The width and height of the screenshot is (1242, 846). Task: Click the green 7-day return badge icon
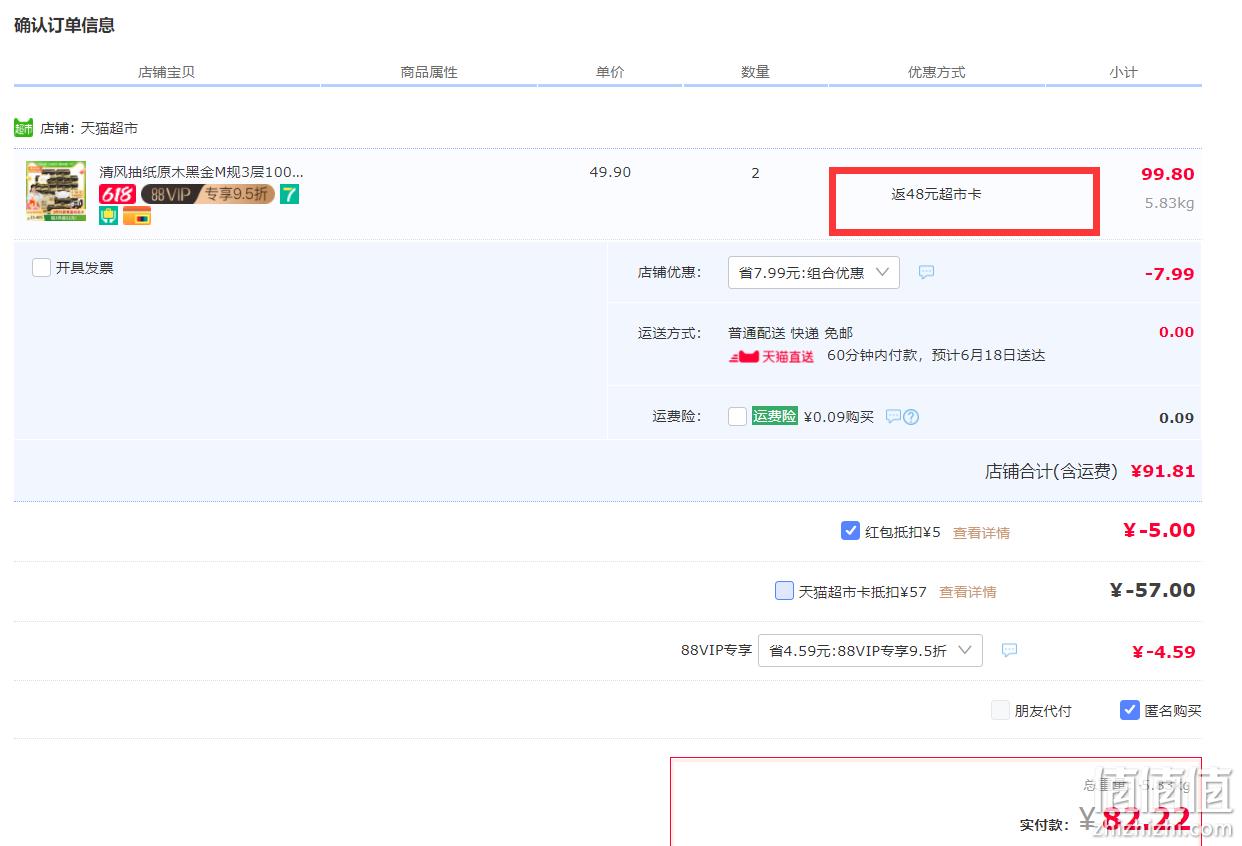289,194
